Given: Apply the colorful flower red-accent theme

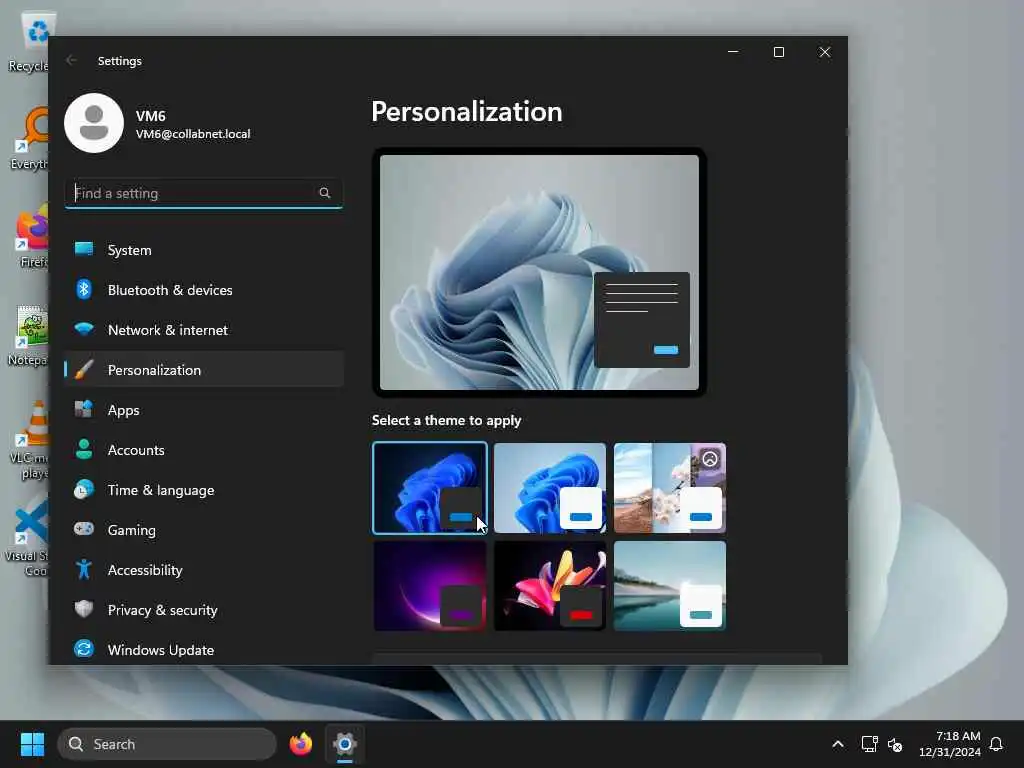Looking at the screenshot, I should [x=550, y=586].
